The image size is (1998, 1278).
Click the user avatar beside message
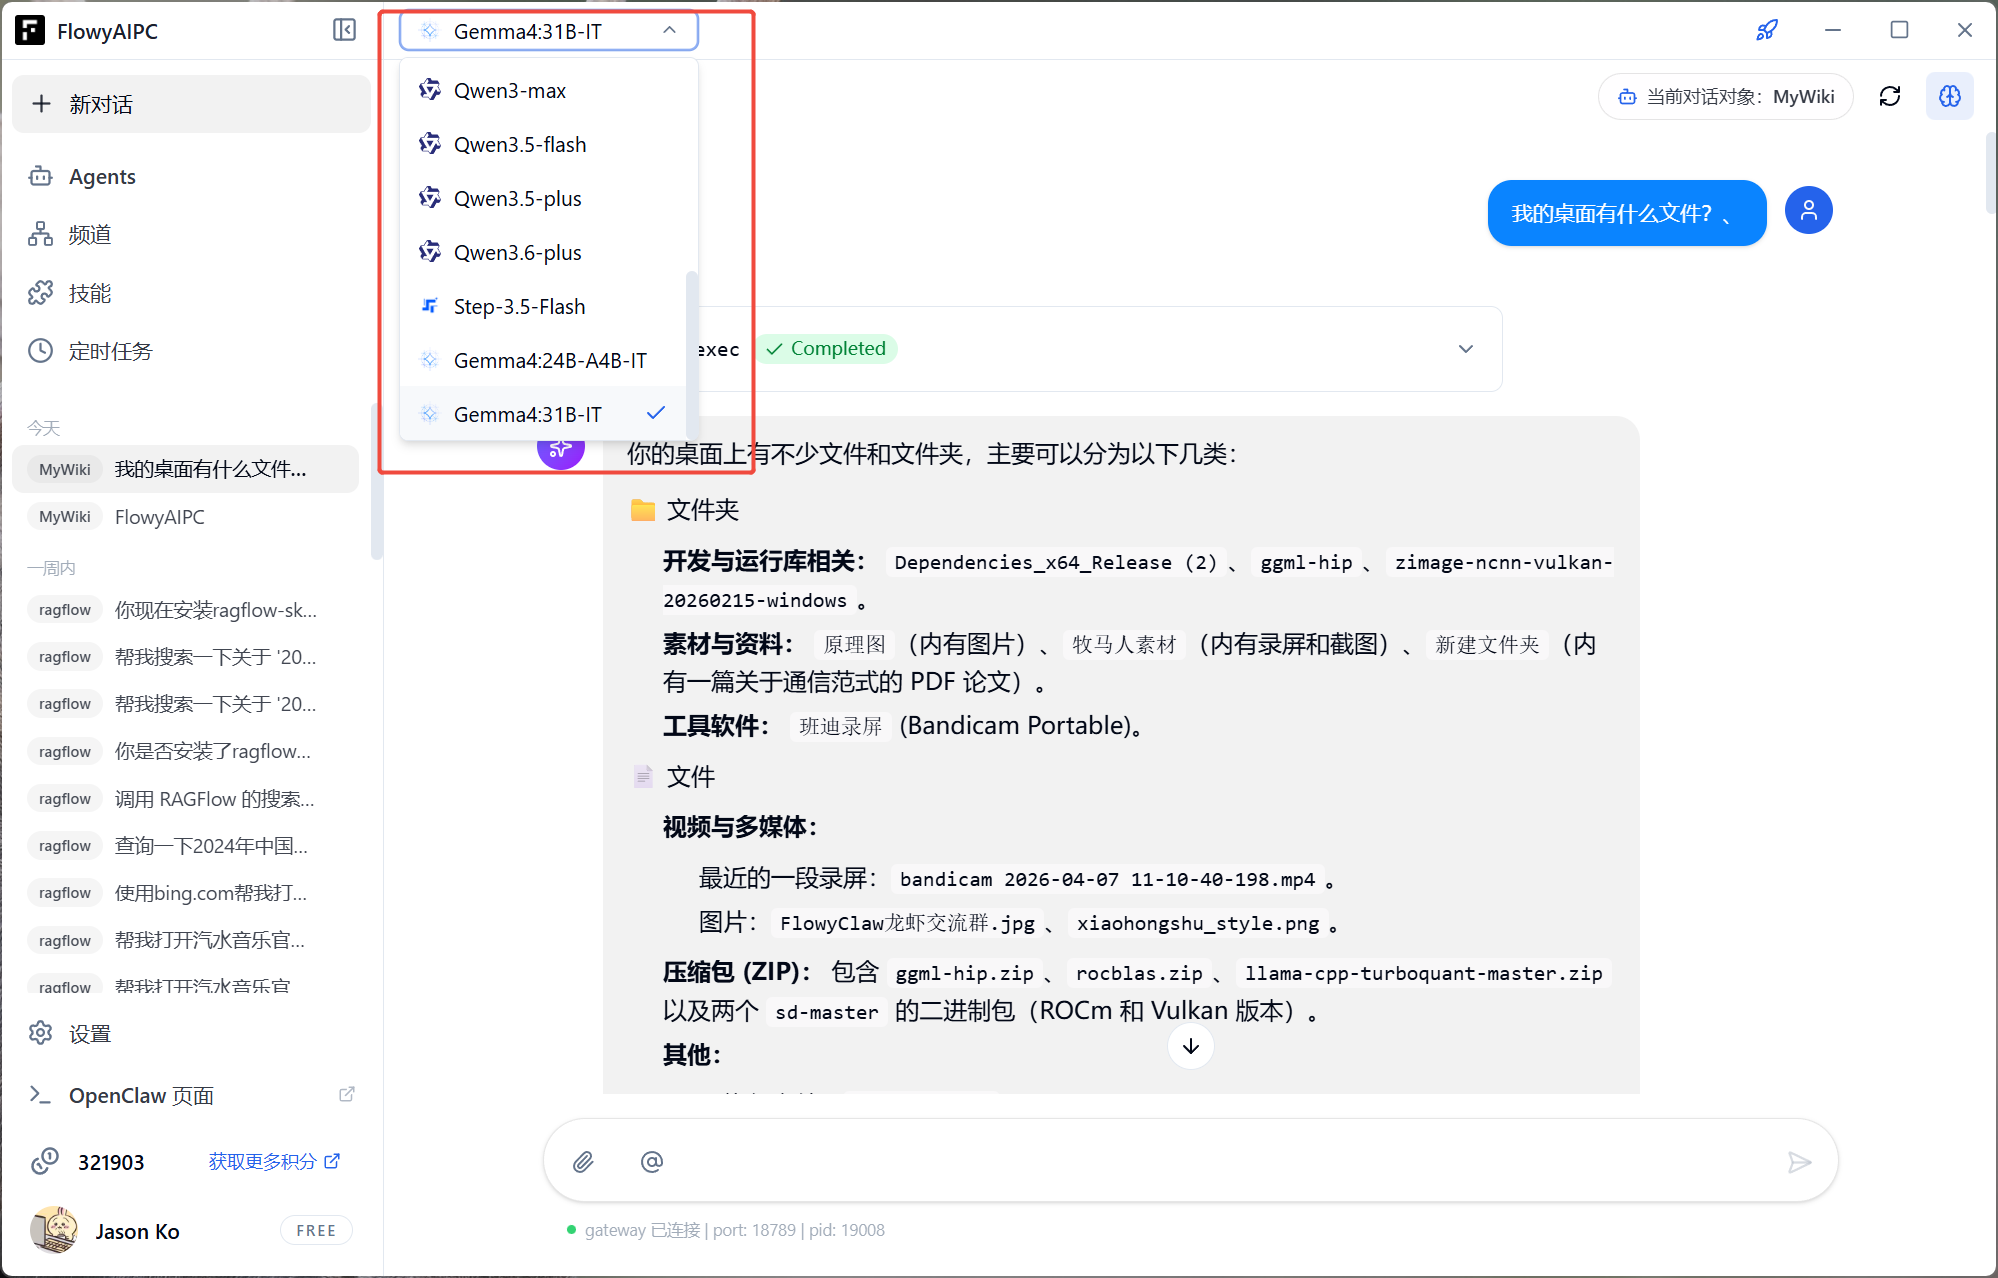pyautogui.click(x=1808, y=210)
